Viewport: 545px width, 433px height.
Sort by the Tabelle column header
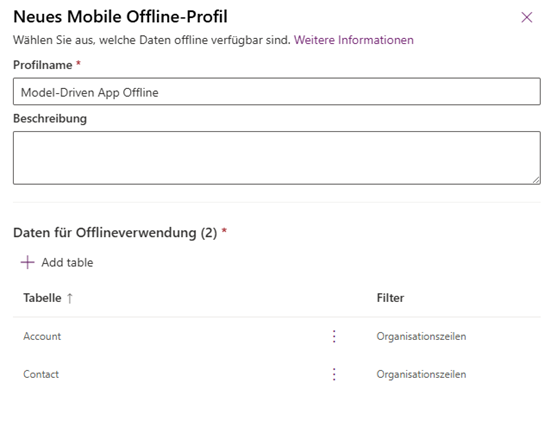point(42,298)
